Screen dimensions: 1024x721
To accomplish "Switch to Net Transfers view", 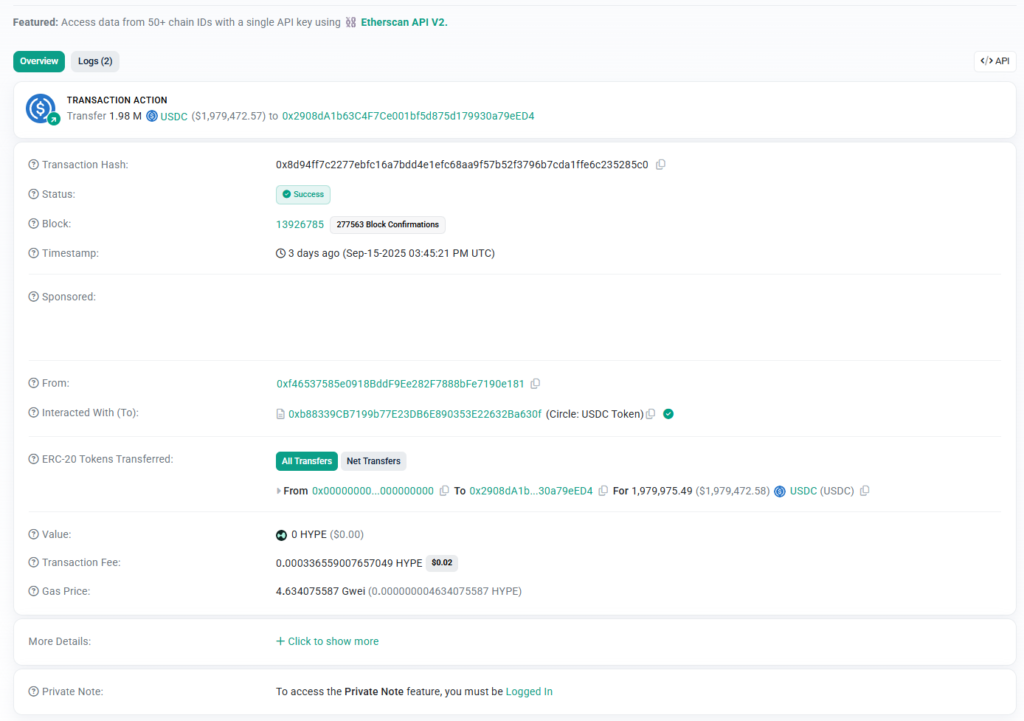I will pos(374,461).
